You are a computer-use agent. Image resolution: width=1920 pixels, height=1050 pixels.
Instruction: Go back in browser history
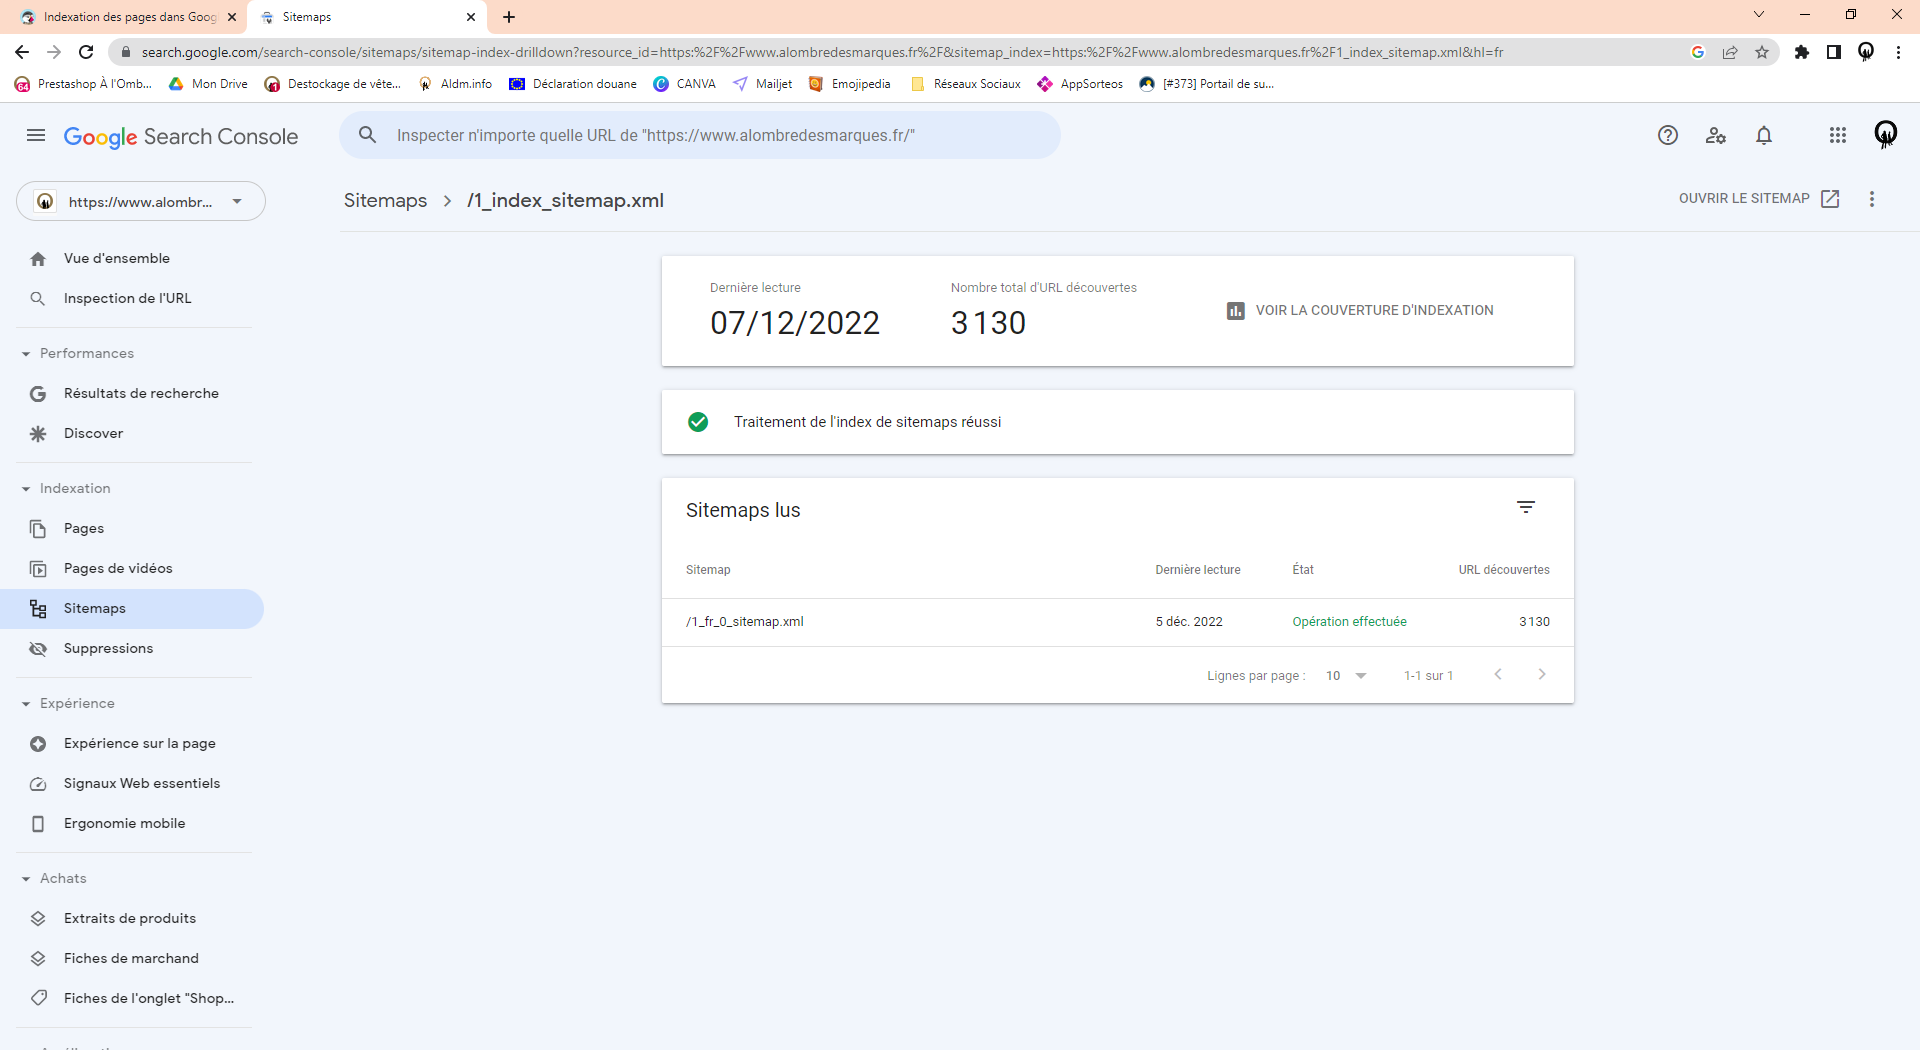click(x=22, y=52)
